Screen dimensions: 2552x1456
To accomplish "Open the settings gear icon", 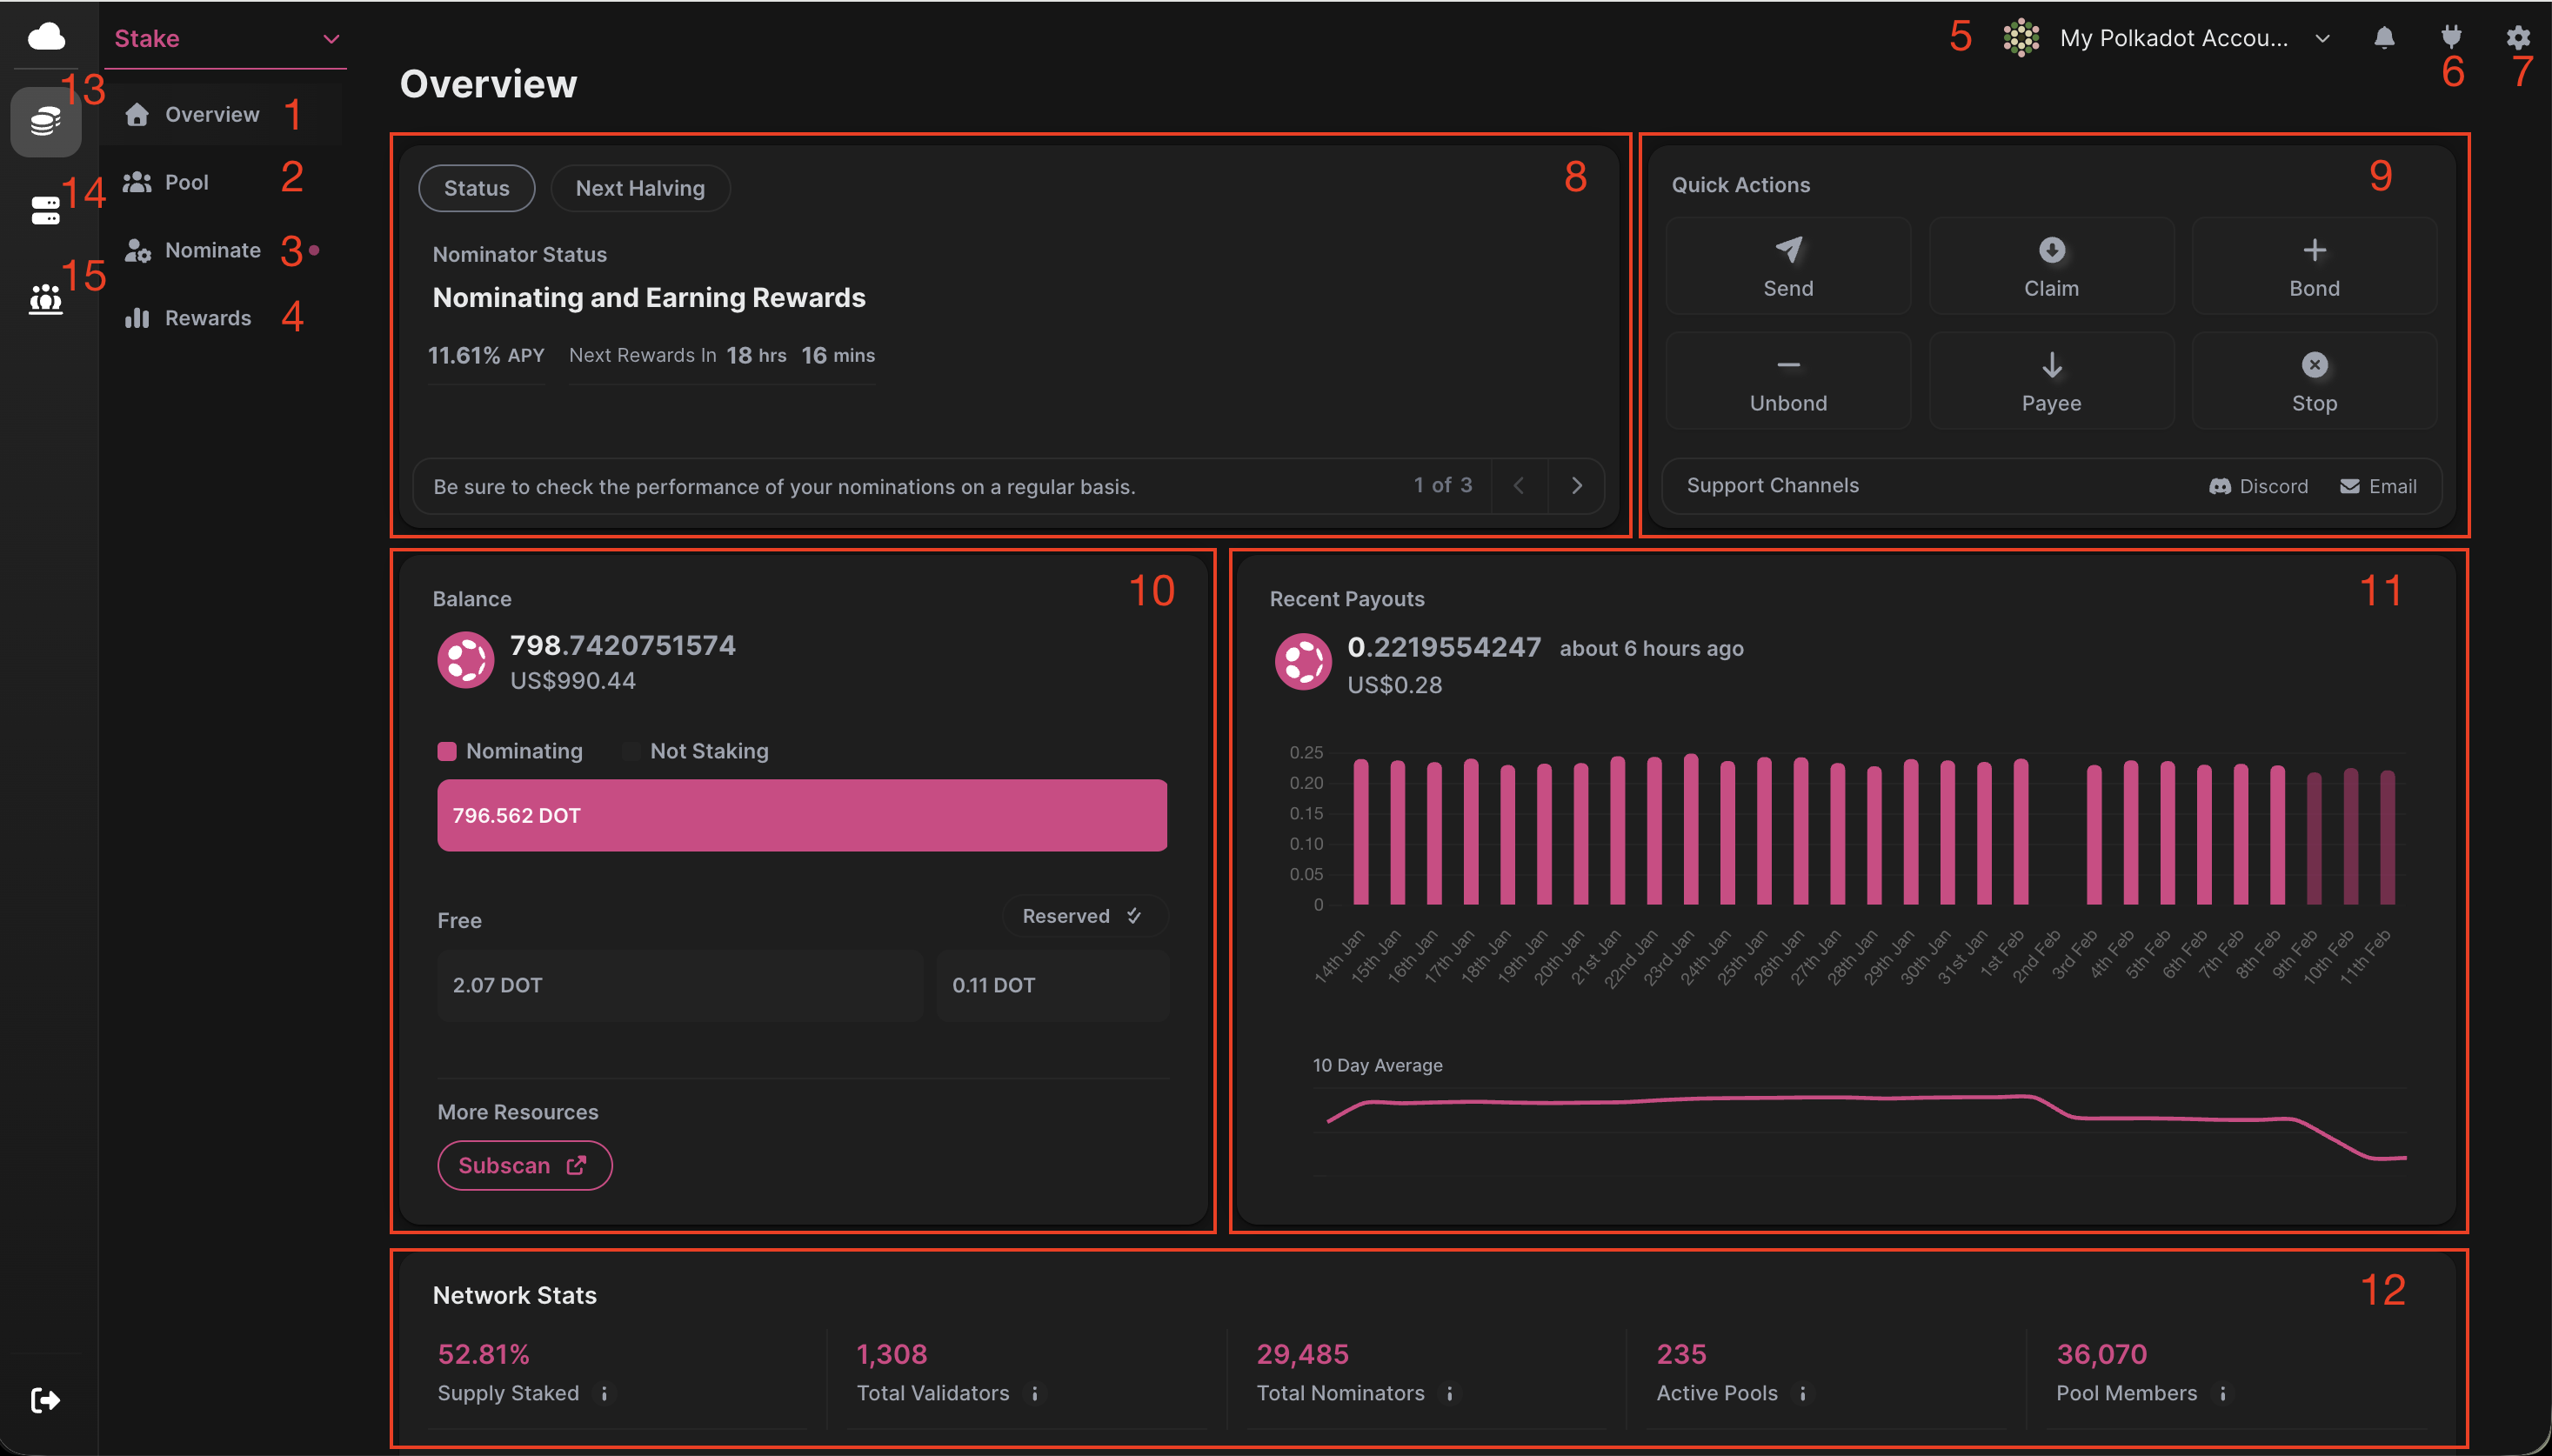I will (x=2517, y=38).
